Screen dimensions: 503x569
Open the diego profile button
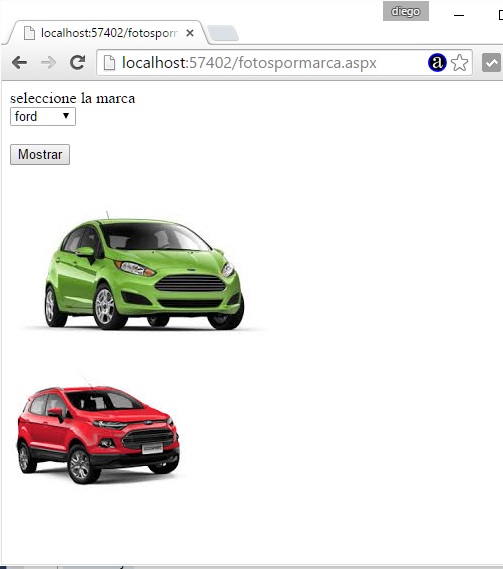click(x=406, y=11)
